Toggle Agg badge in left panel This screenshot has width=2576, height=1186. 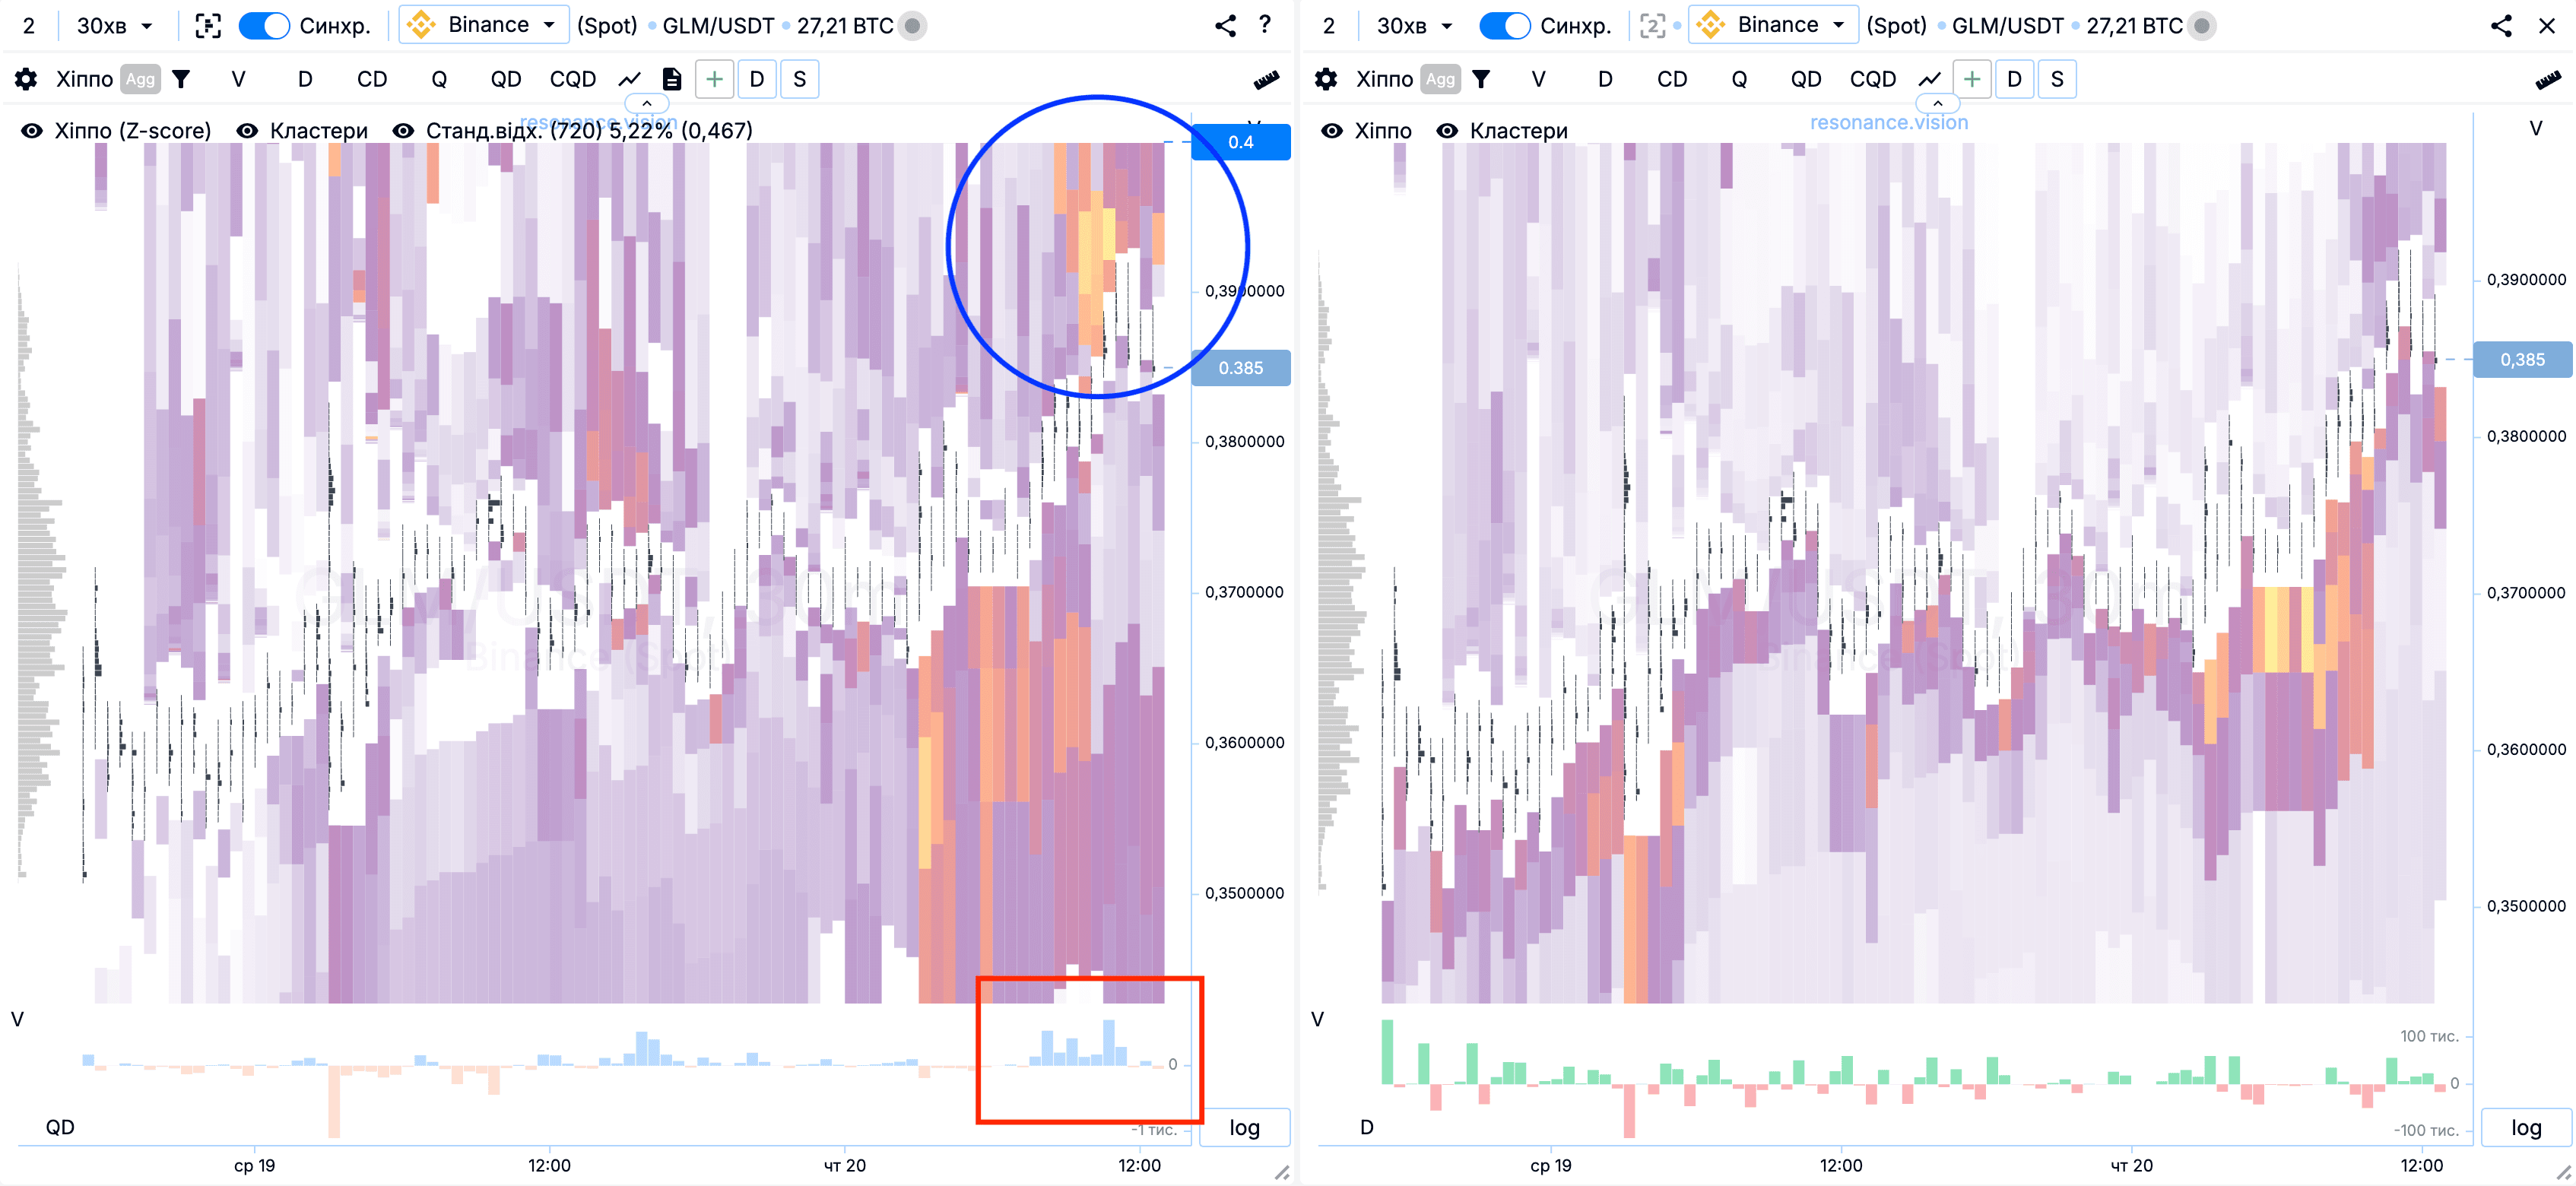140,79
